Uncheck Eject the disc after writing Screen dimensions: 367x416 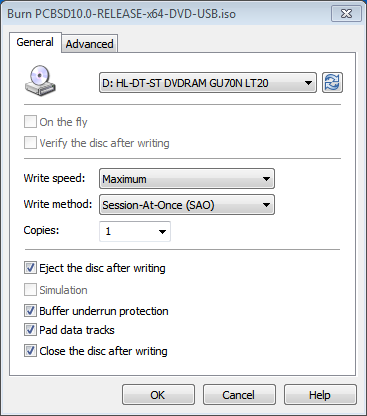click(30, 268)
